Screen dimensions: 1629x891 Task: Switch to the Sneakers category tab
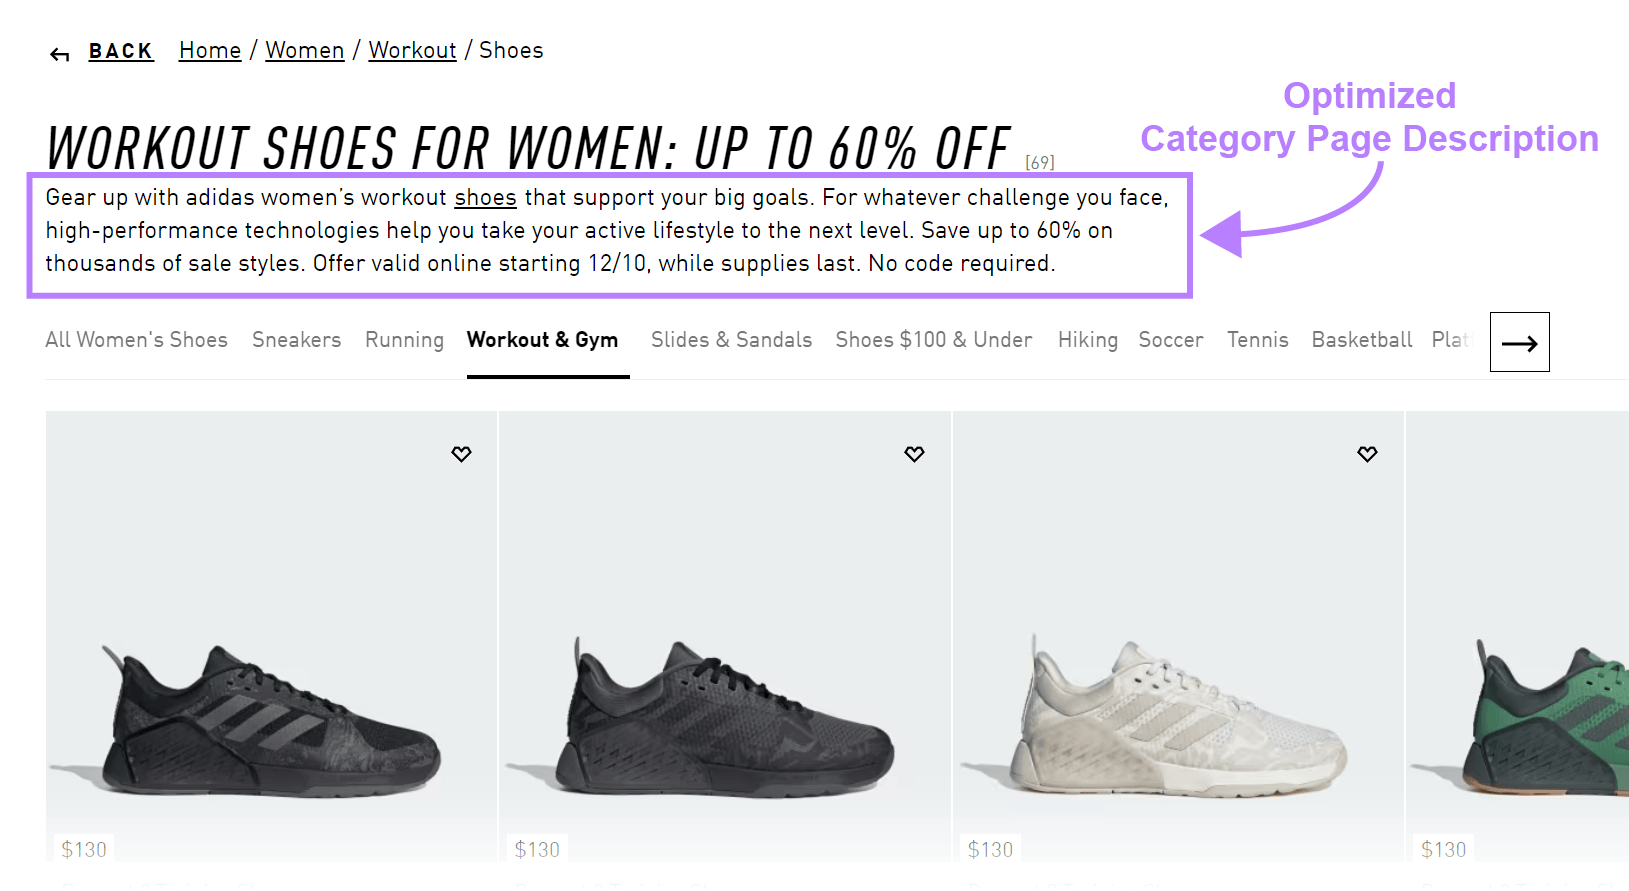[x=296, y=340]
